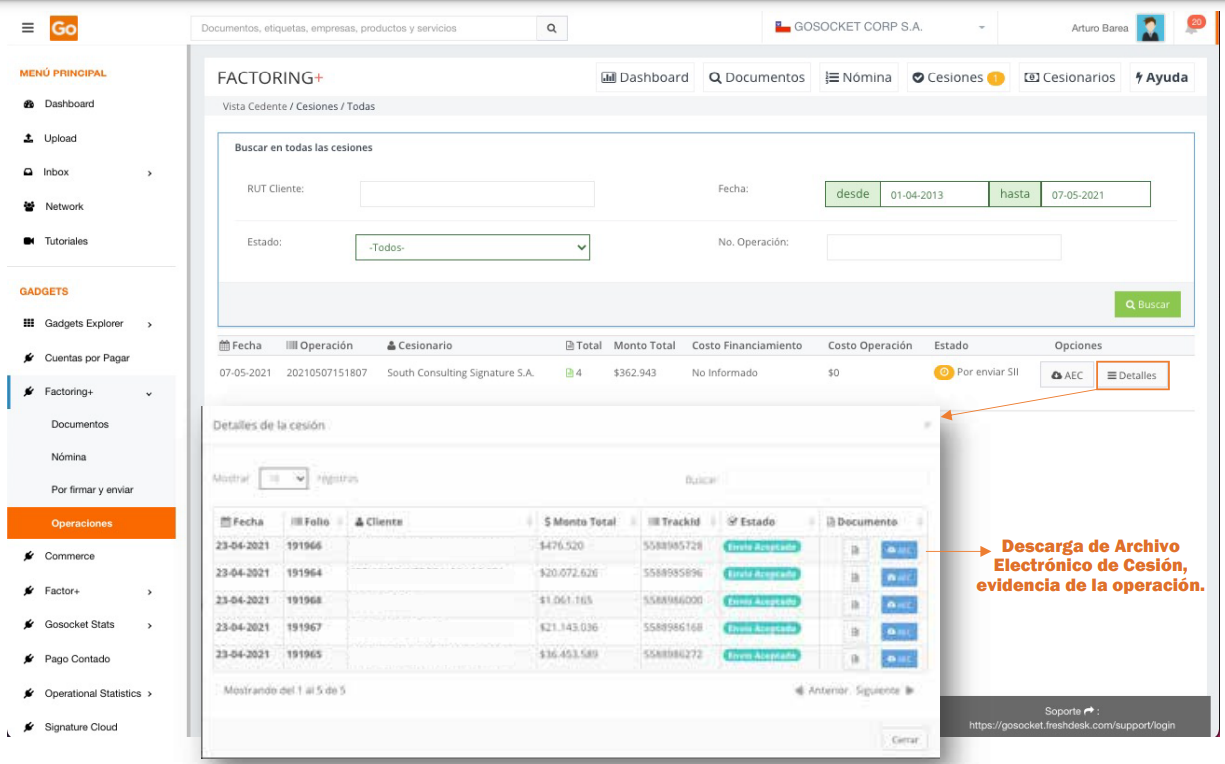
Task: Open the Estado -Todos- dropdown
Action: [472, 247]
